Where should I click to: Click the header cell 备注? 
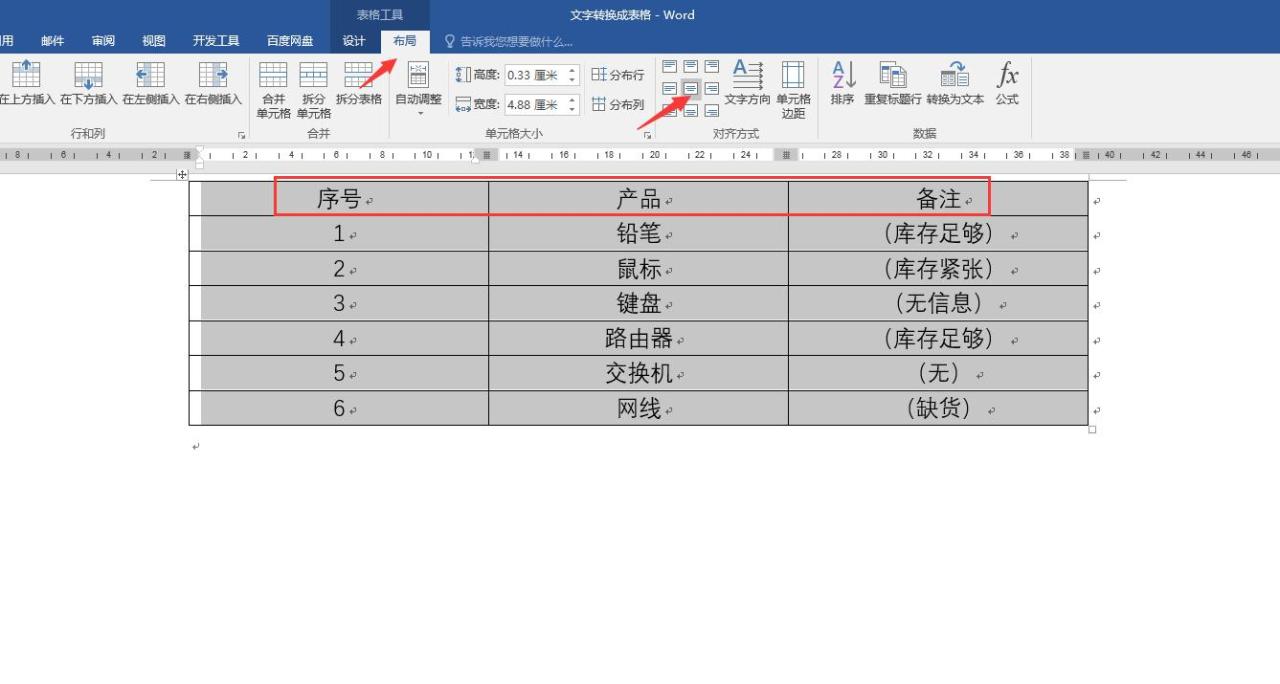938,198
